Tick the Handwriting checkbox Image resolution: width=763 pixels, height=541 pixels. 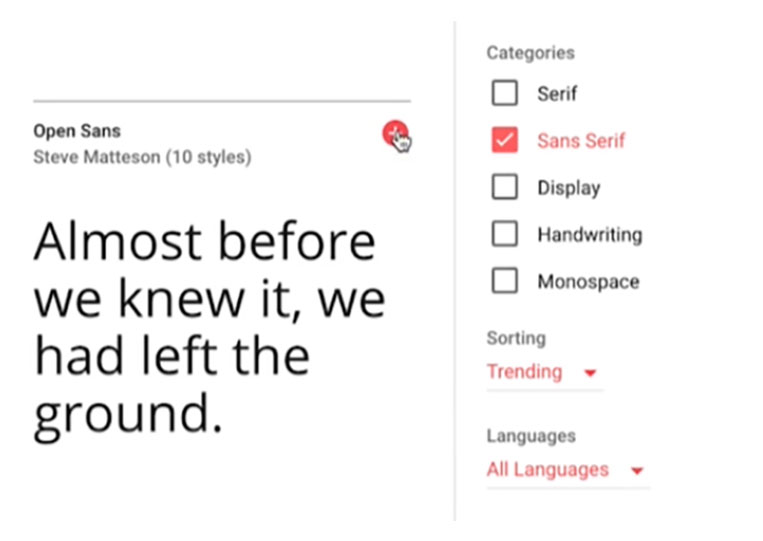[505, 234]
